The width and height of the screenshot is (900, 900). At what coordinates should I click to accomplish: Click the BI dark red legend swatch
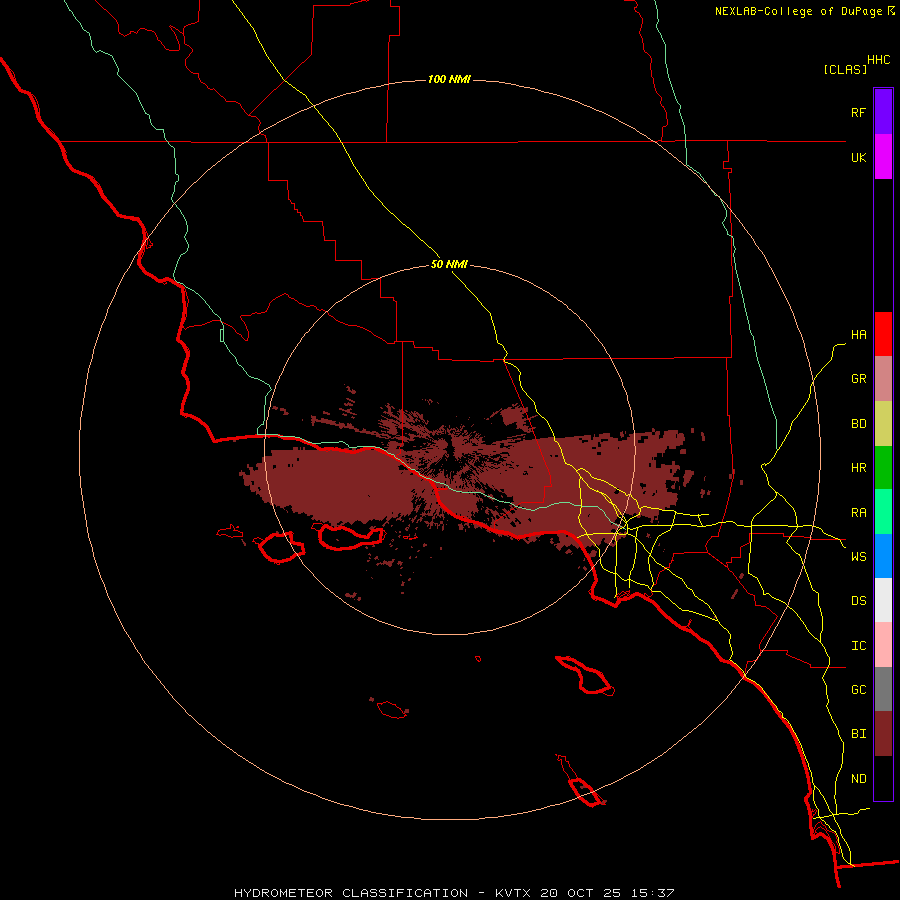point(883,734)
